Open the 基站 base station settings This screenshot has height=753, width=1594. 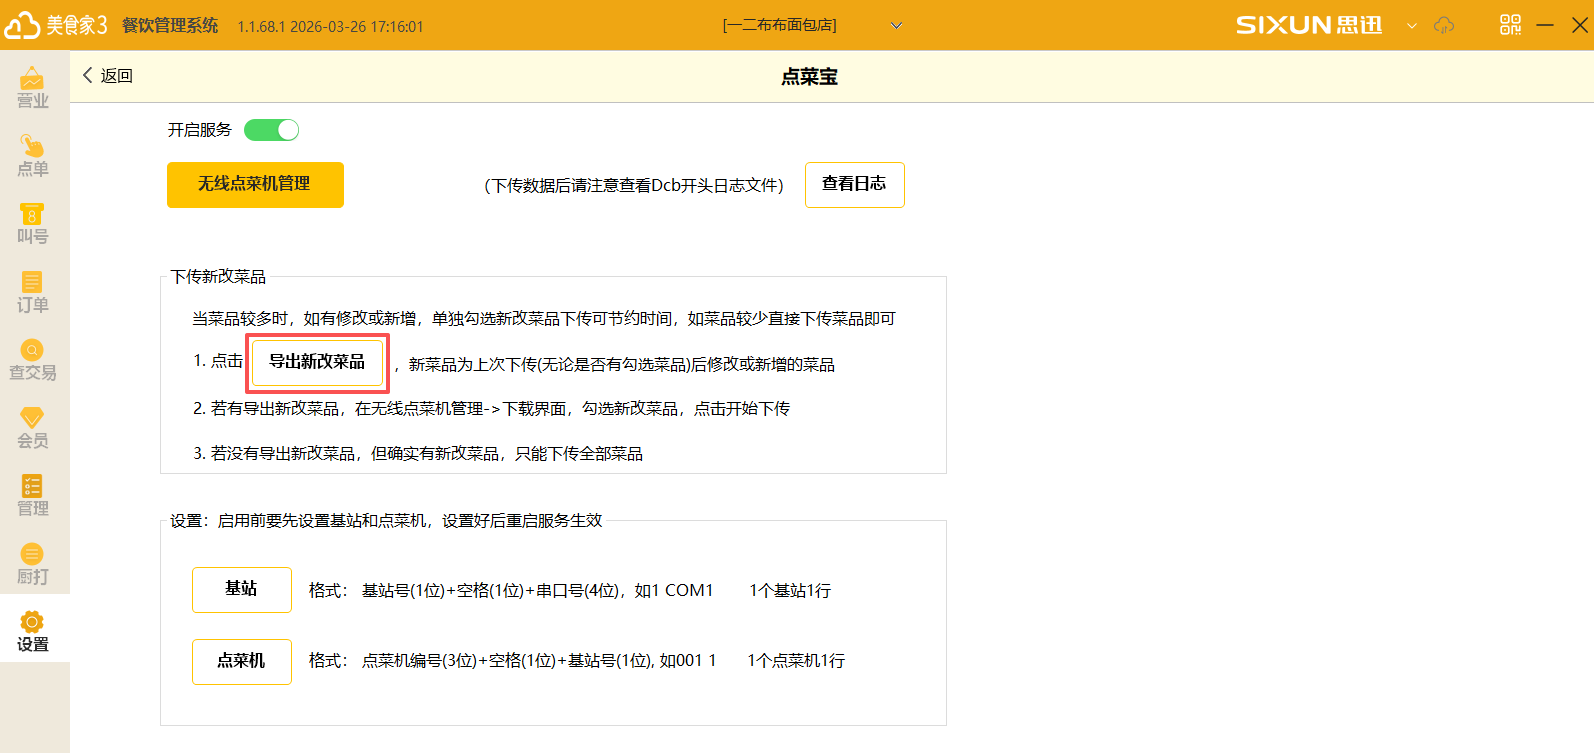[241, 590]
